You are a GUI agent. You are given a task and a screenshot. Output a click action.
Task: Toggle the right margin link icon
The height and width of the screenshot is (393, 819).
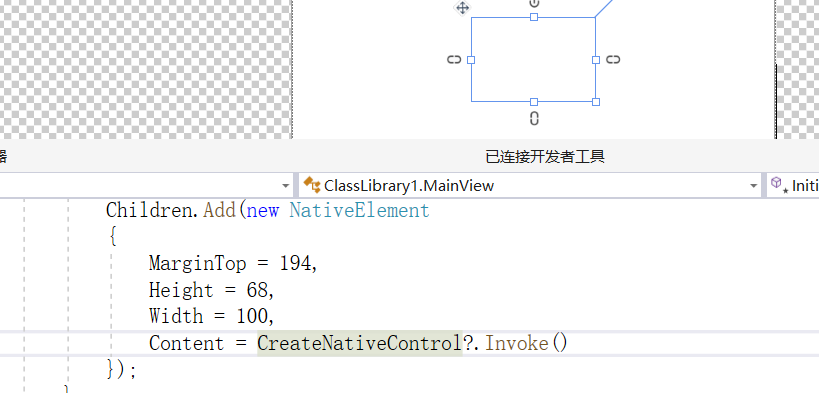613,60
